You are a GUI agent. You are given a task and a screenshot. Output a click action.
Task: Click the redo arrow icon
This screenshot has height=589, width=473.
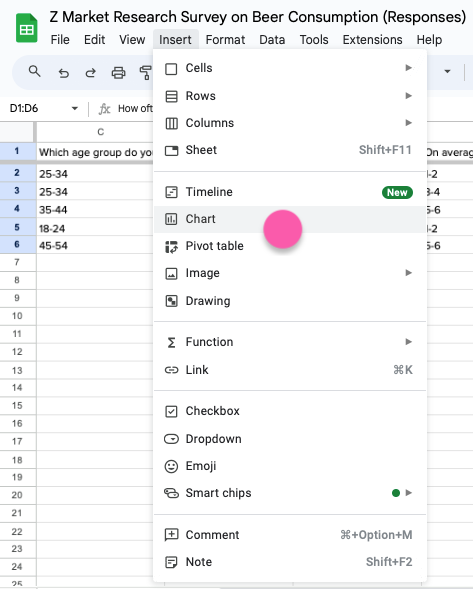pos(91,72)
